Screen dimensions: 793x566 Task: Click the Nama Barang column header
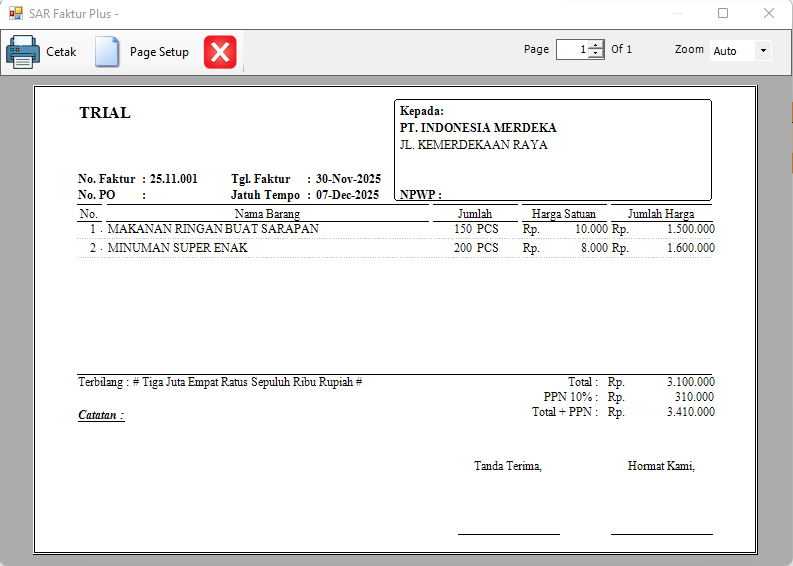(267, 214)
